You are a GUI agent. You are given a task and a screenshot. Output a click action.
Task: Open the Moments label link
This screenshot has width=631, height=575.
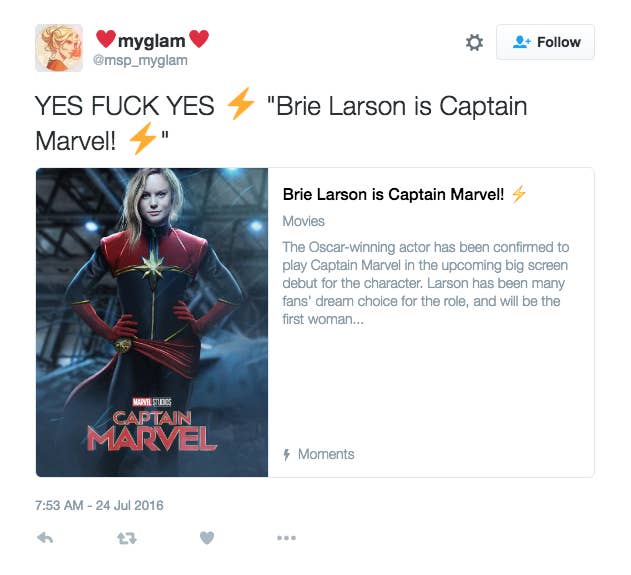326,454
